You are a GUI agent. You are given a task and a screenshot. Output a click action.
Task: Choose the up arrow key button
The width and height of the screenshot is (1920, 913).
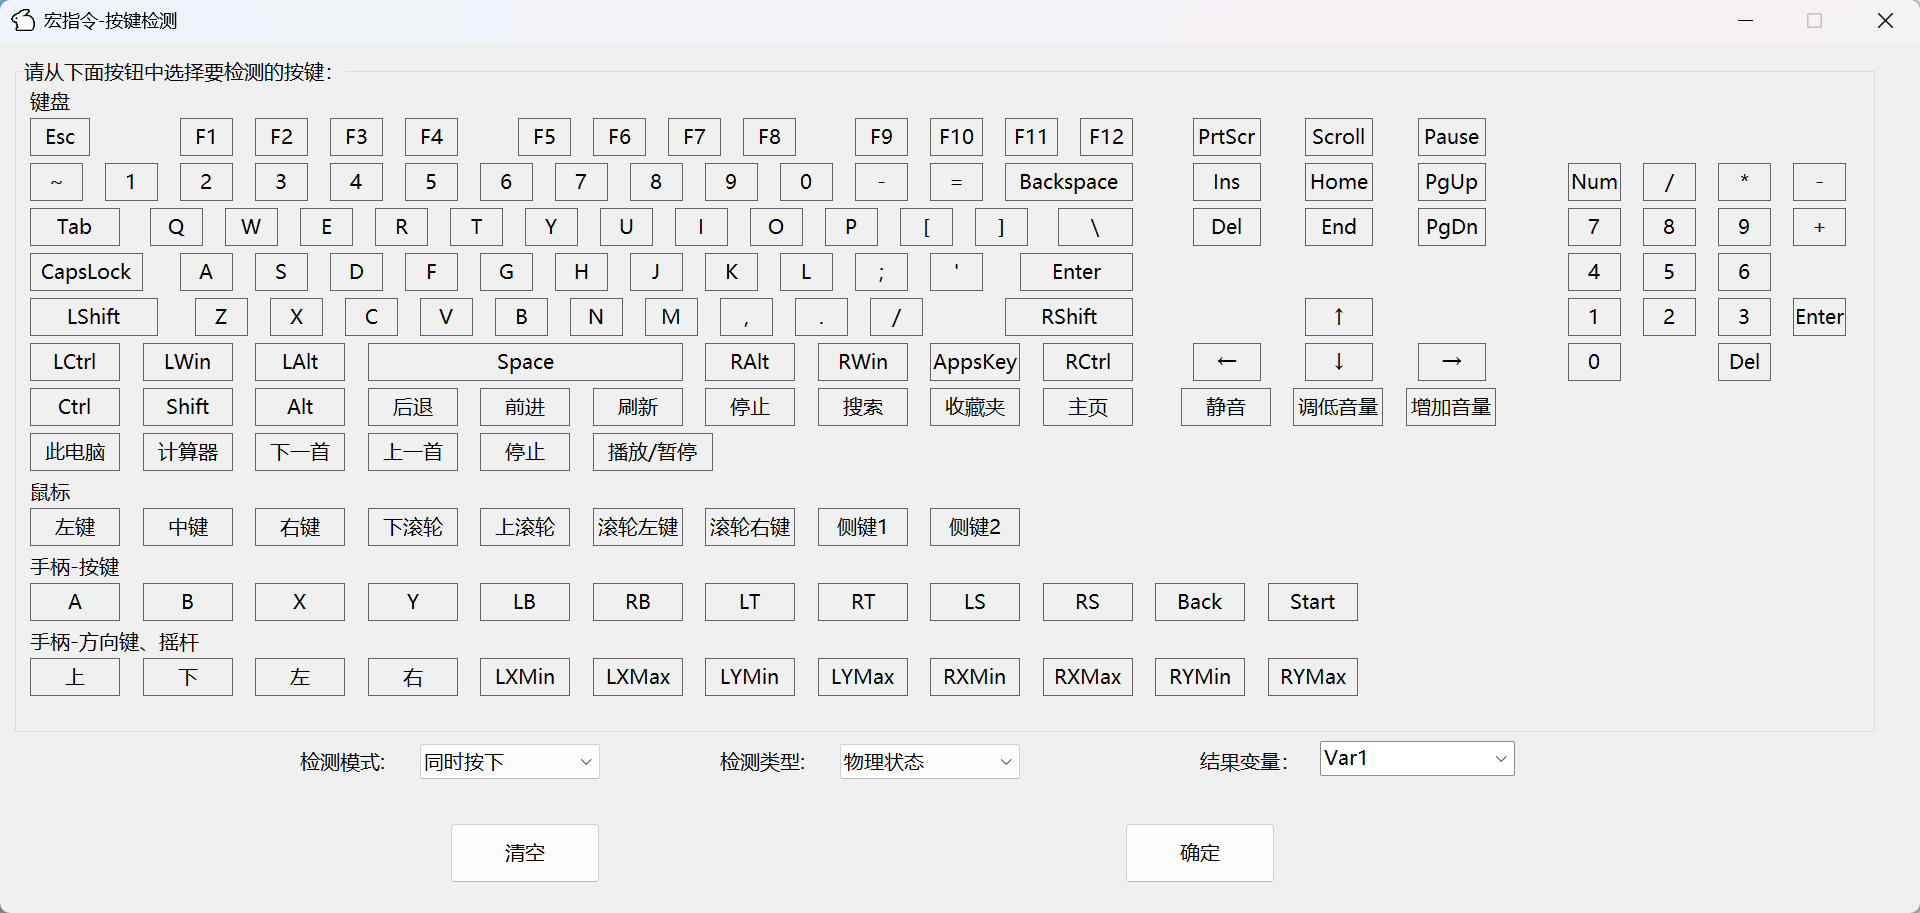[x=1338, y=317]
